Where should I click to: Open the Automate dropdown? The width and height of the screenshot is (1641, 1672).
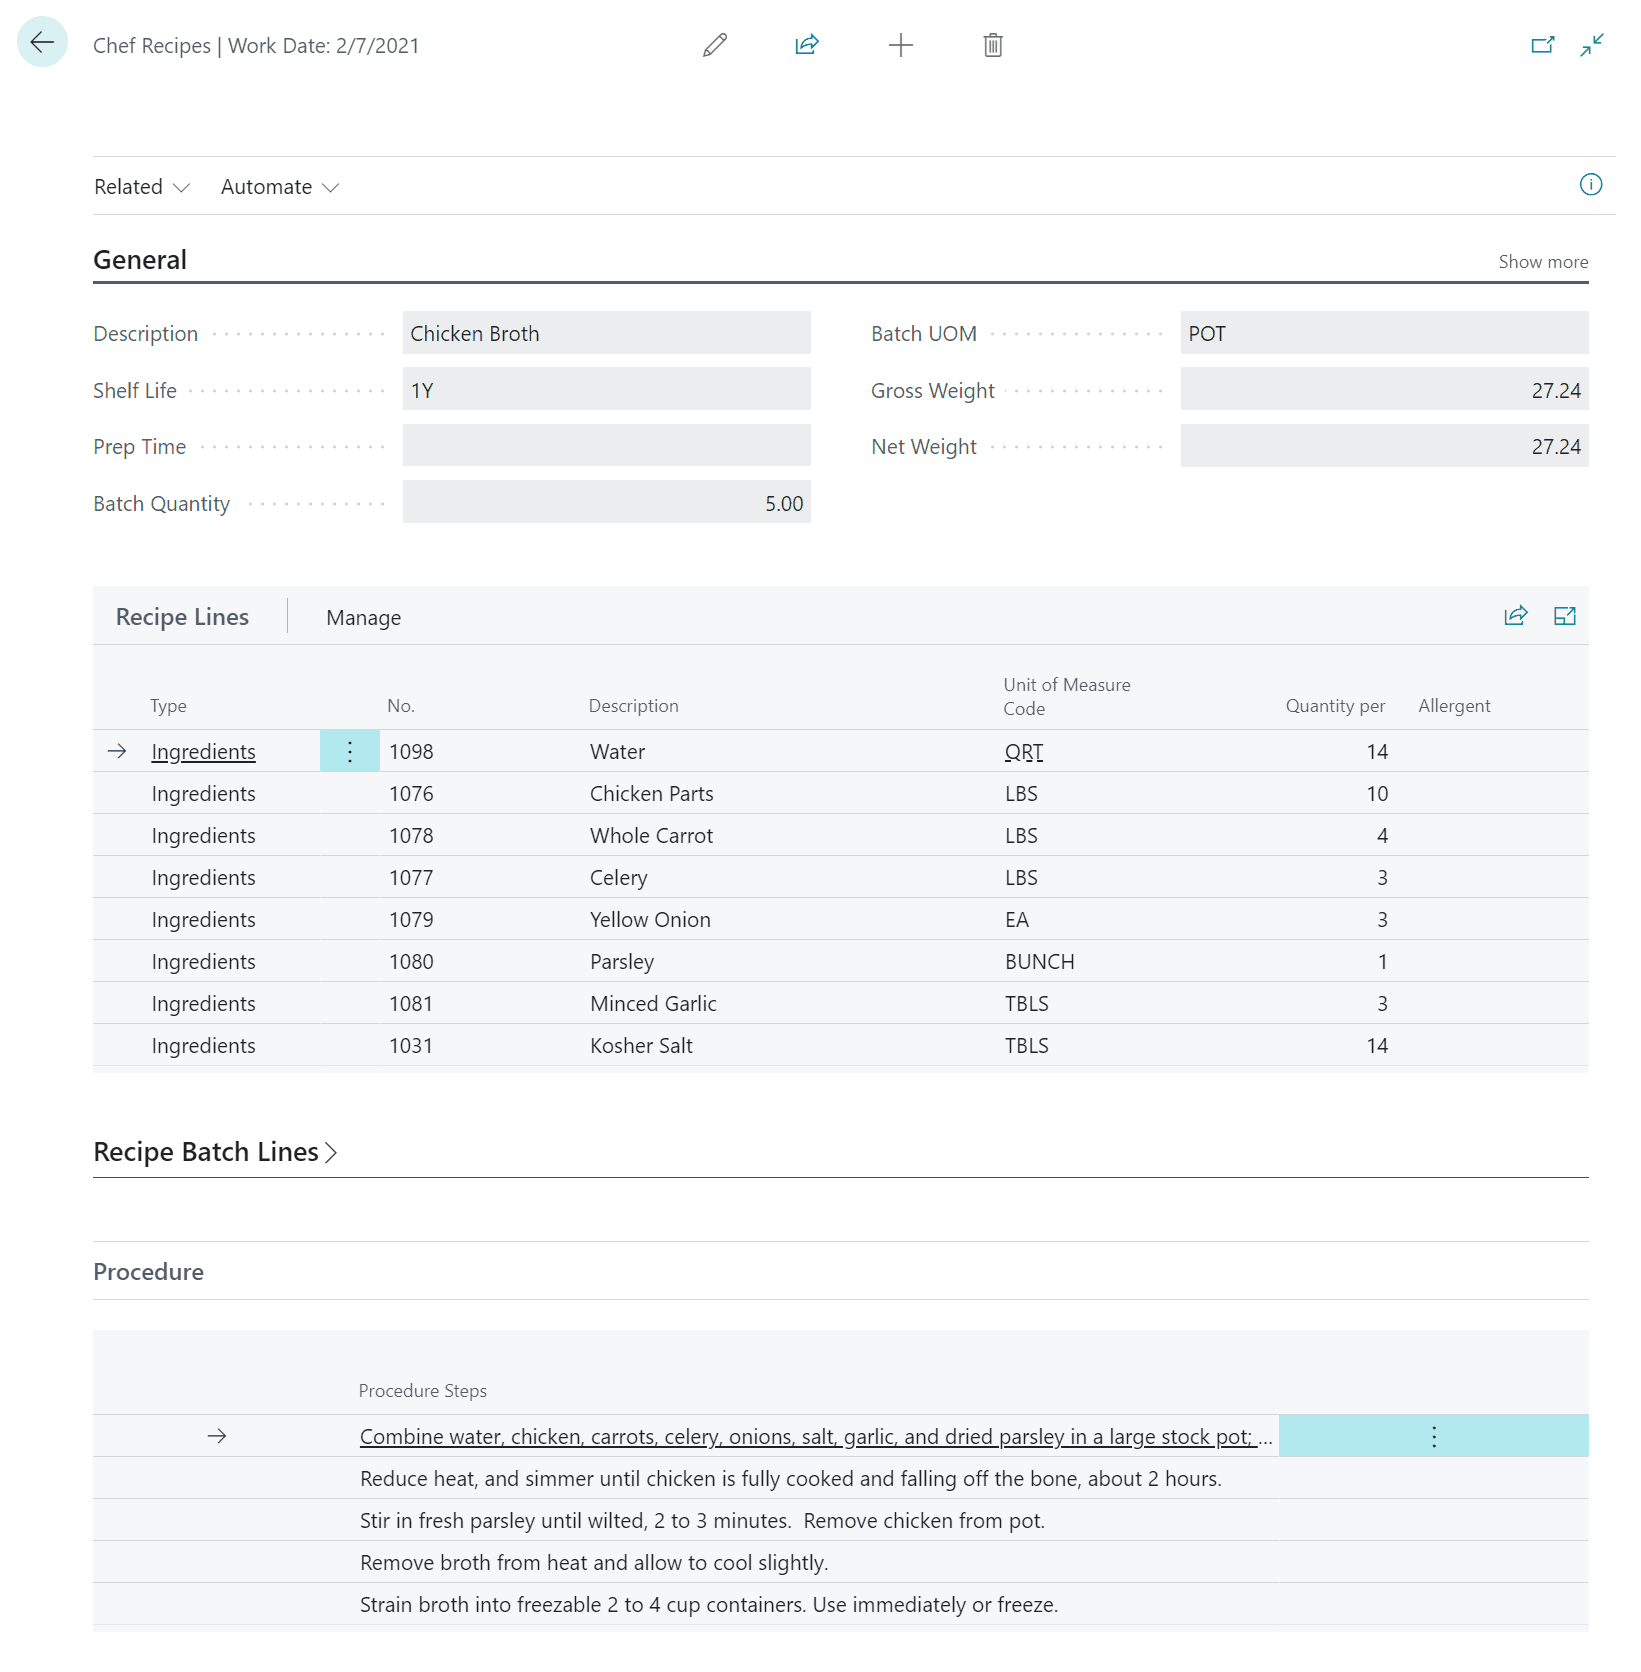pos(278,186)
